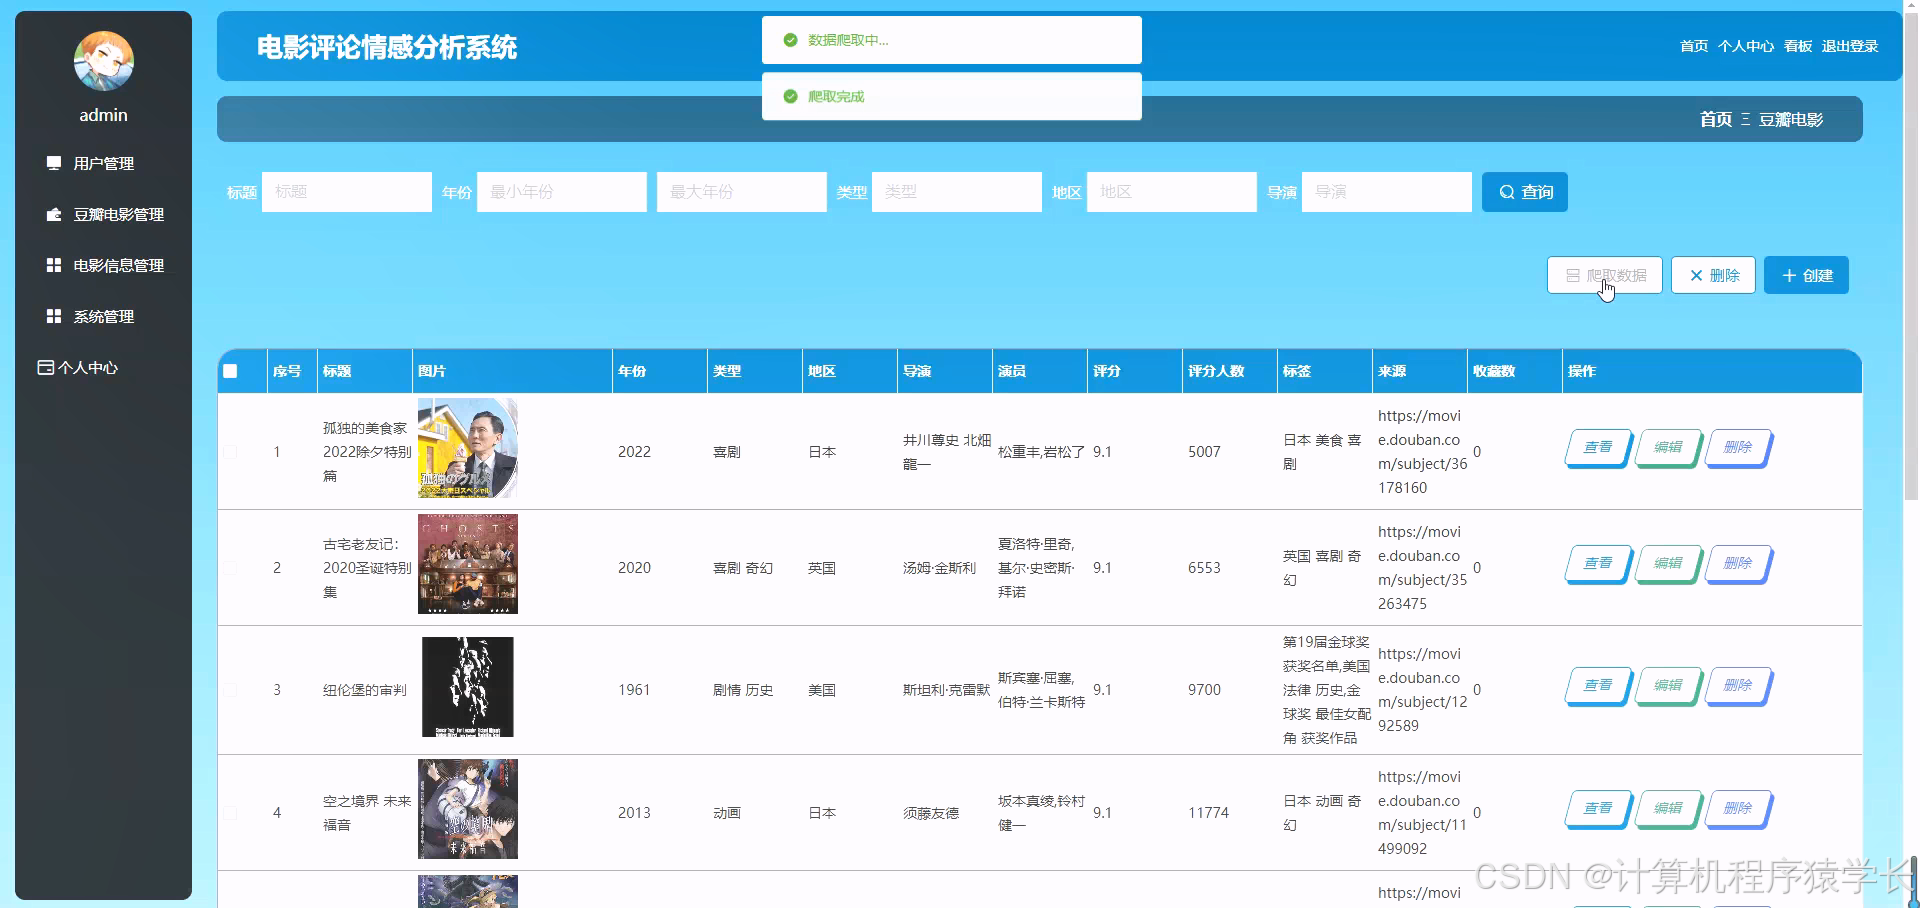Click the 电影信息管理 grid icon
Screen dimensions: 1920x908
[54, 265]
